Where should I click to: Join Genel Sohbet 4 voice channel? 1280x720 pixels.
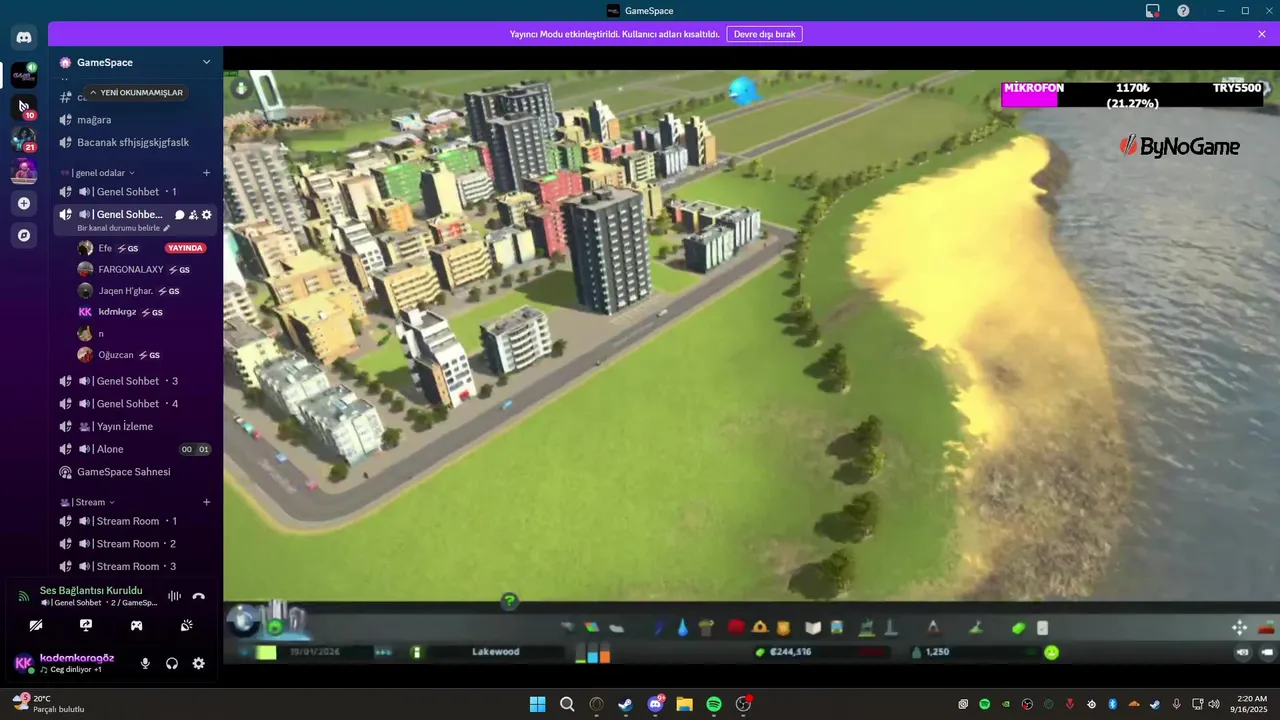point(135,404)
